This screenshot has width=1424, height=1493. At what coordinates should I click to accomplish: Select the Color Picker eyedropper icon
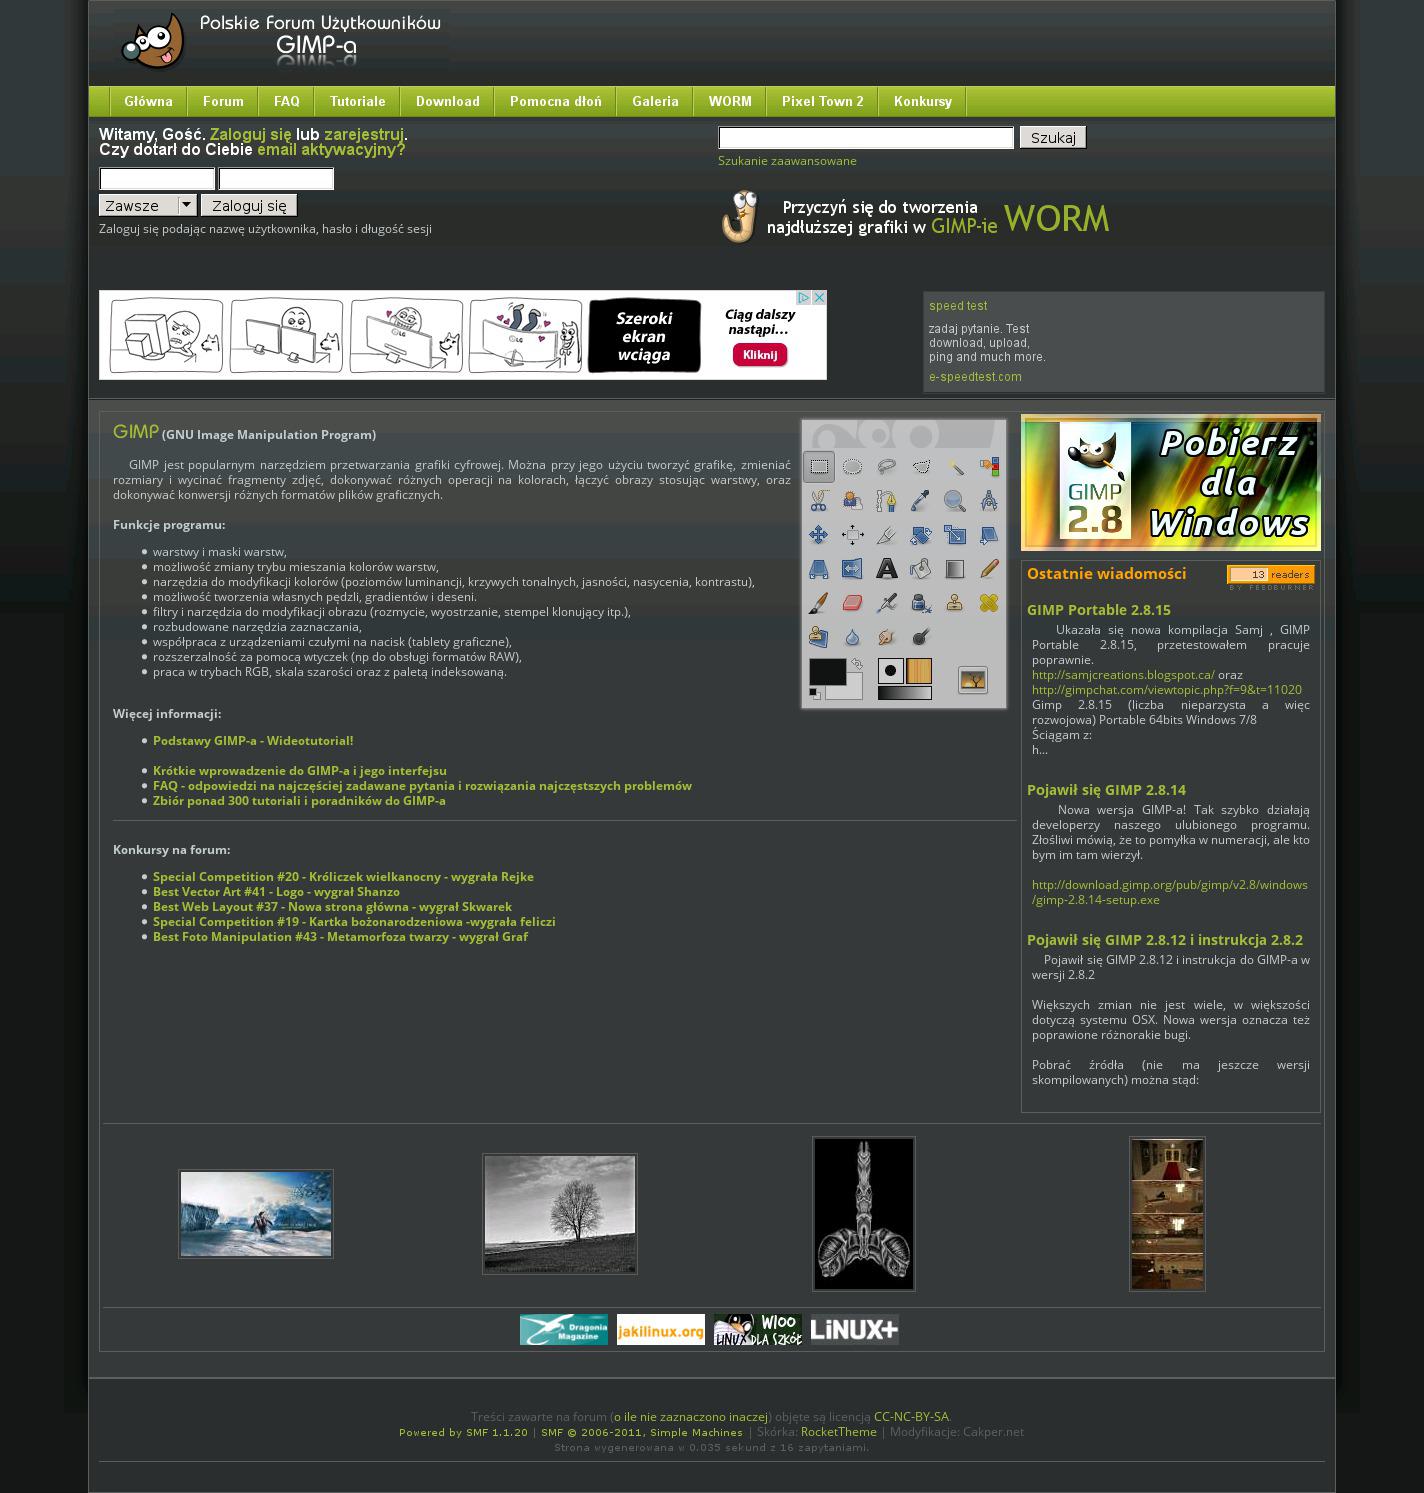pos(921,501)
